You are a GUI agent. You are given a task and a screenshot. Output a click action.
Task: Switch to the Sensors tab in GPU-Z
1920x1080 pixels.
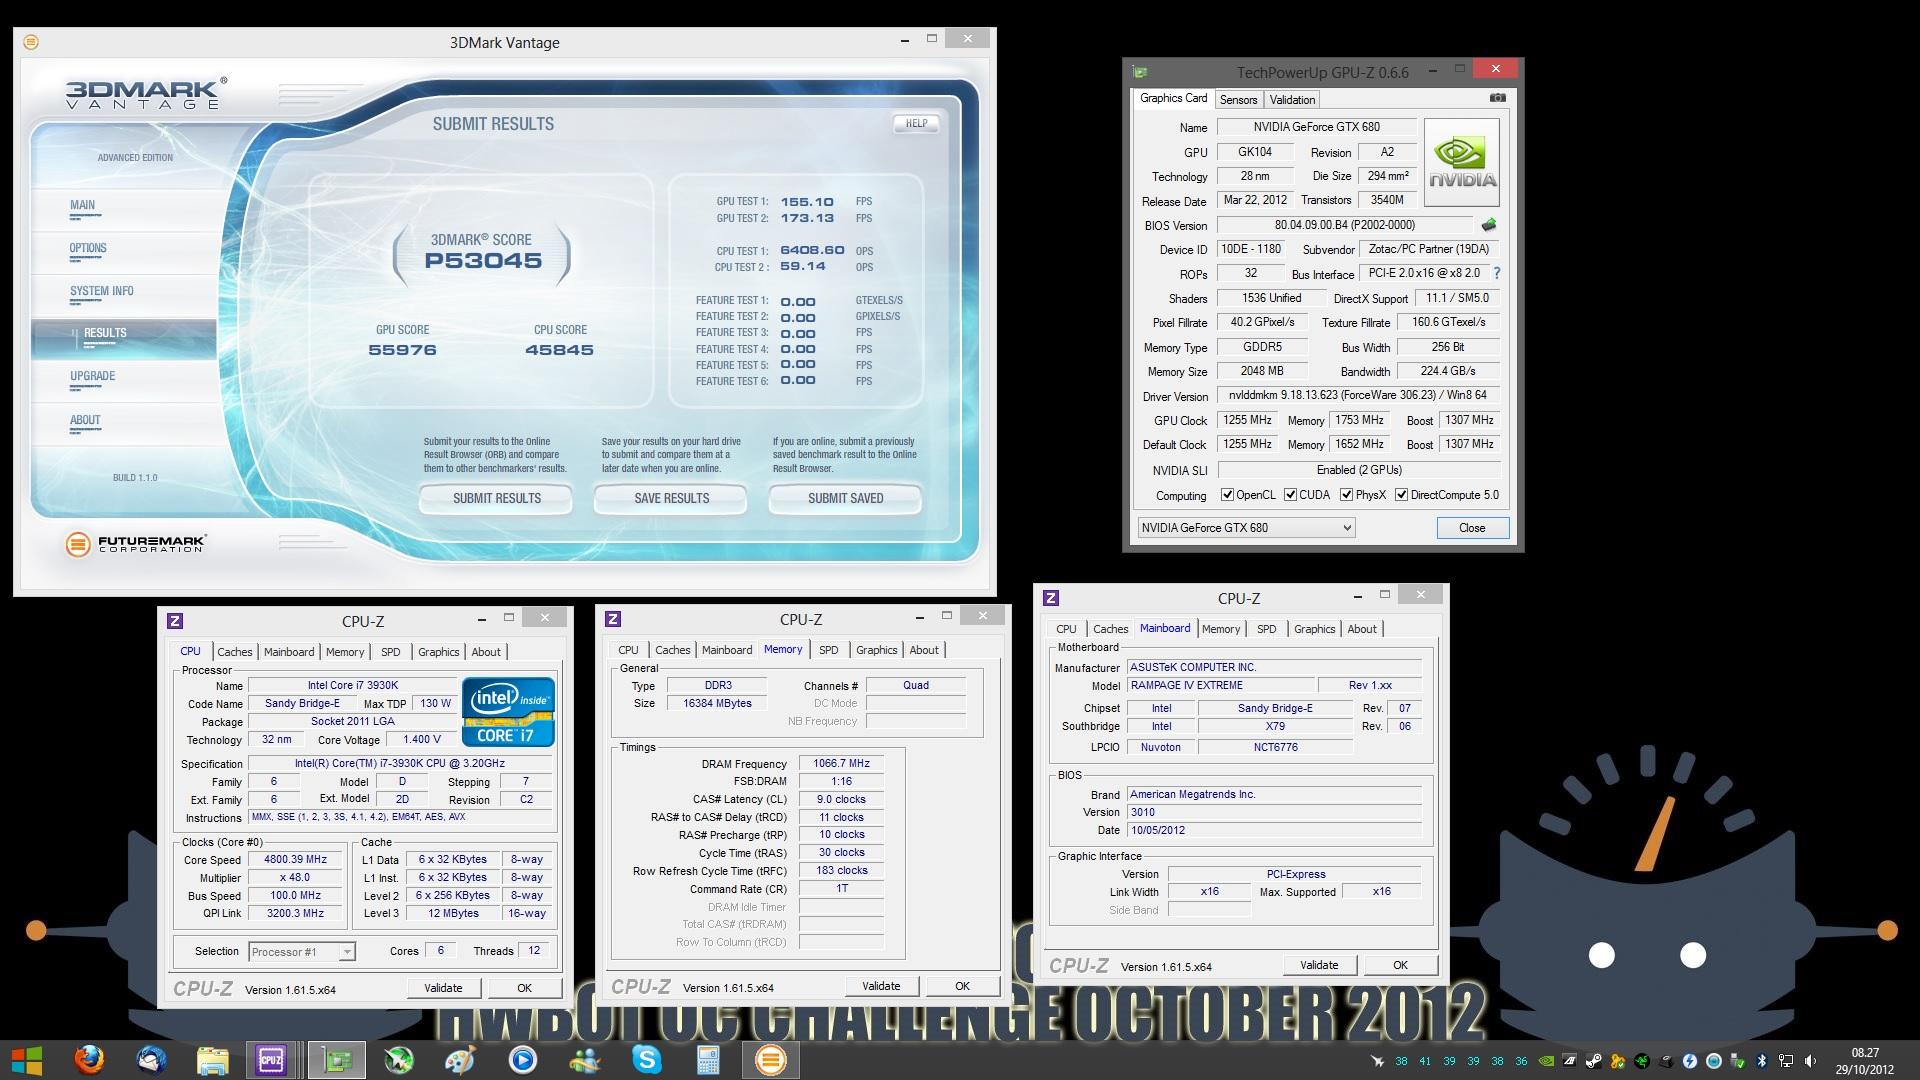pos(1238,100)
